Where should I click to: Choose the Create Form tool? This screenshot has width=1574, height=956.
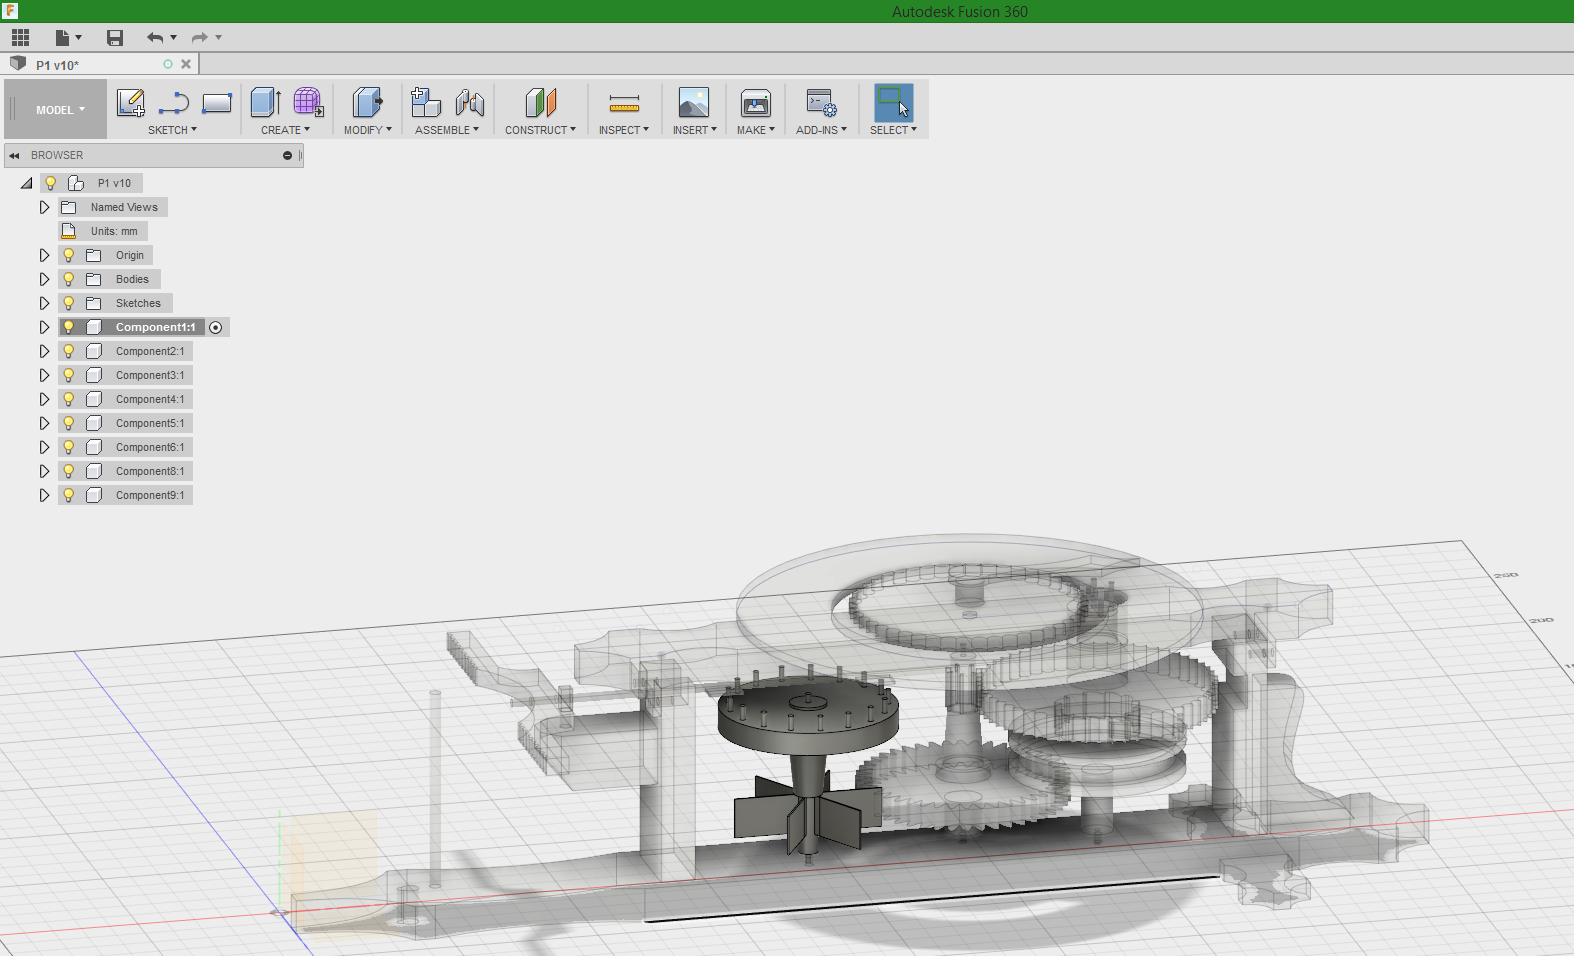[x=308, y=102]
